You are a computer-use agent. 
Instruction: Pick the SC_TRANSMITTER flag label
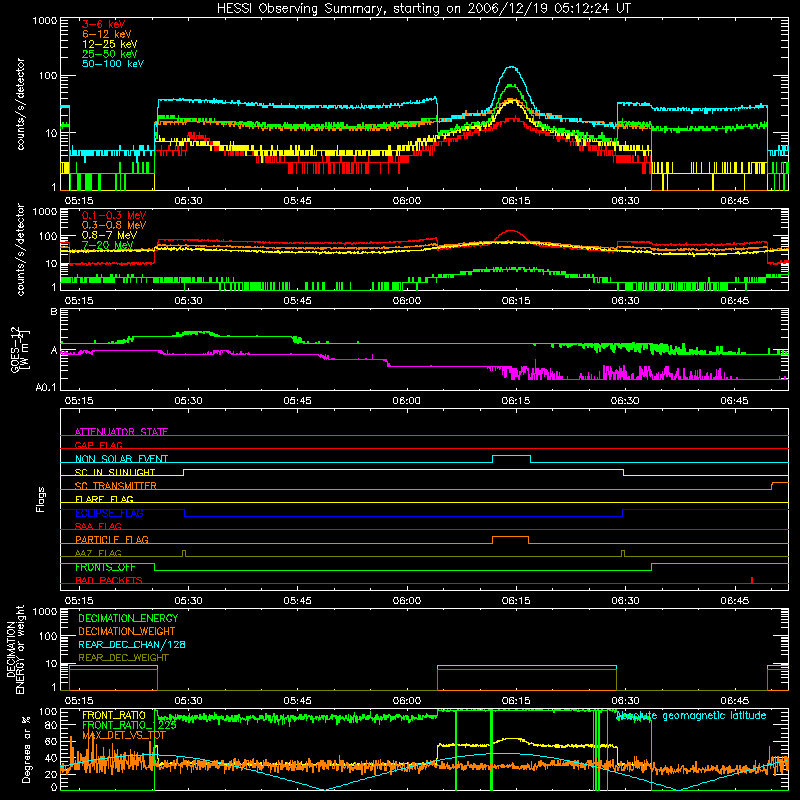(x=116, y=486)
